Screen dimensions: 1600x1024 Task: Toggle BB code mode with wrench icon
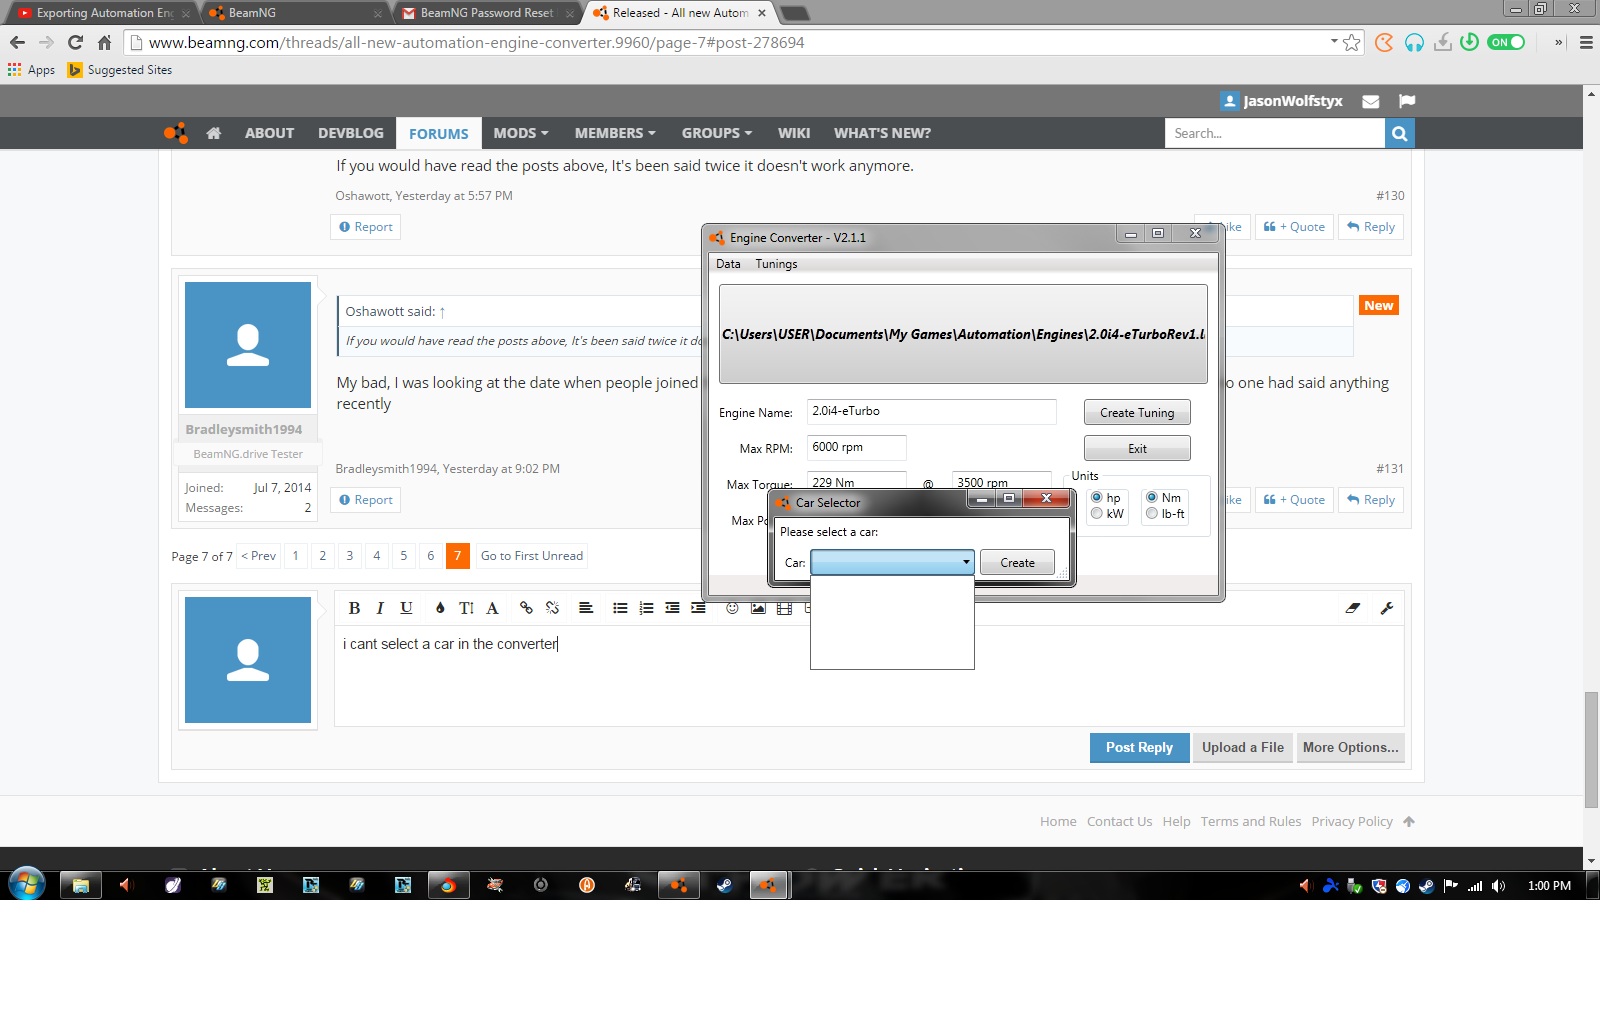pos(1387,608)
